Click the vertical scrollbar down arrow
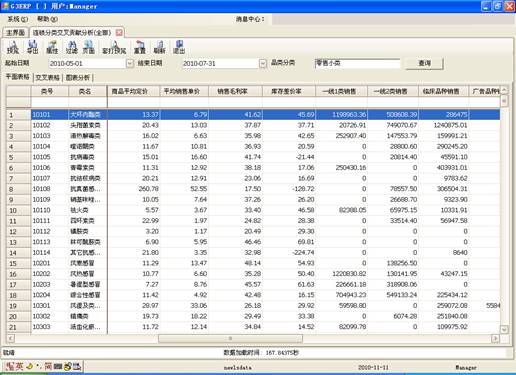 click(x=504, y=329)
